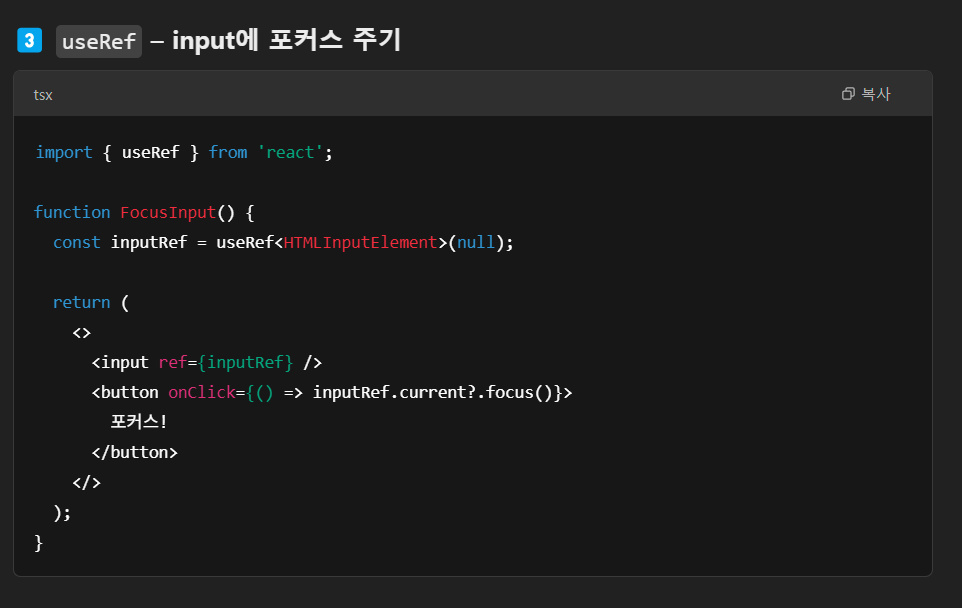Click the heading text 'input에 포커스 주기'

pyautogui.click(x=287, y=40)
